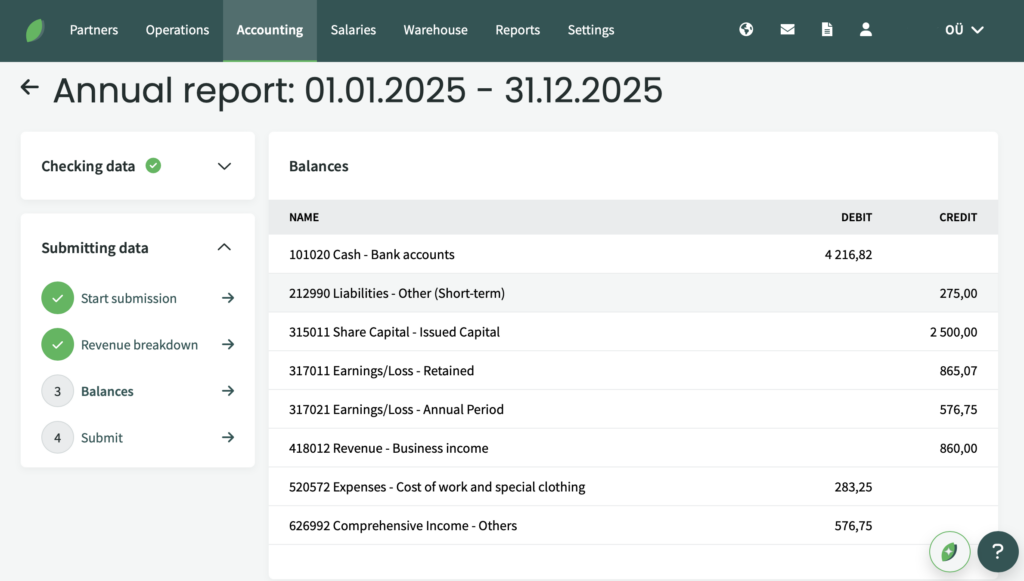Go to the Submit step
The width and height of the screenshot is (1024, 581).
pos(102,438)
